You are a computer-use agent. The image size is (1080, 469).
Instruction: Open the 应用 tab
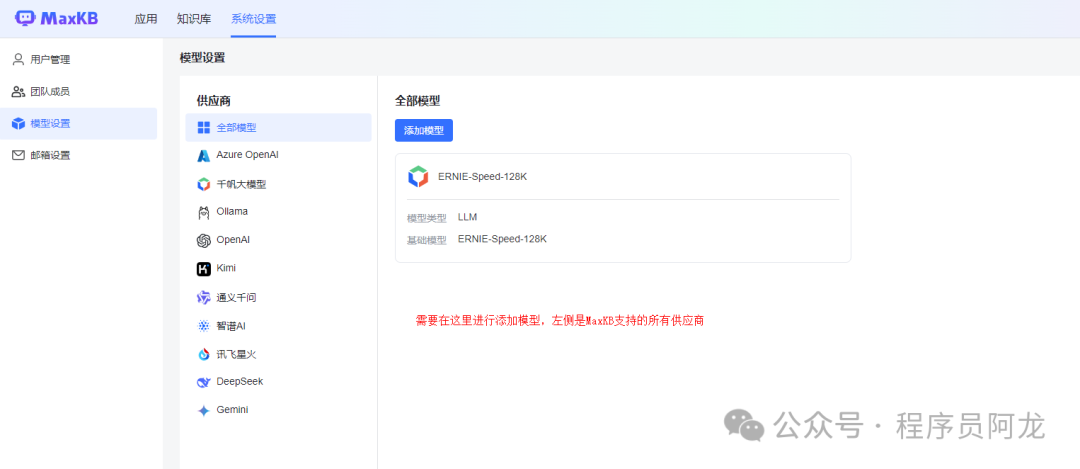[x=145, y=19]
